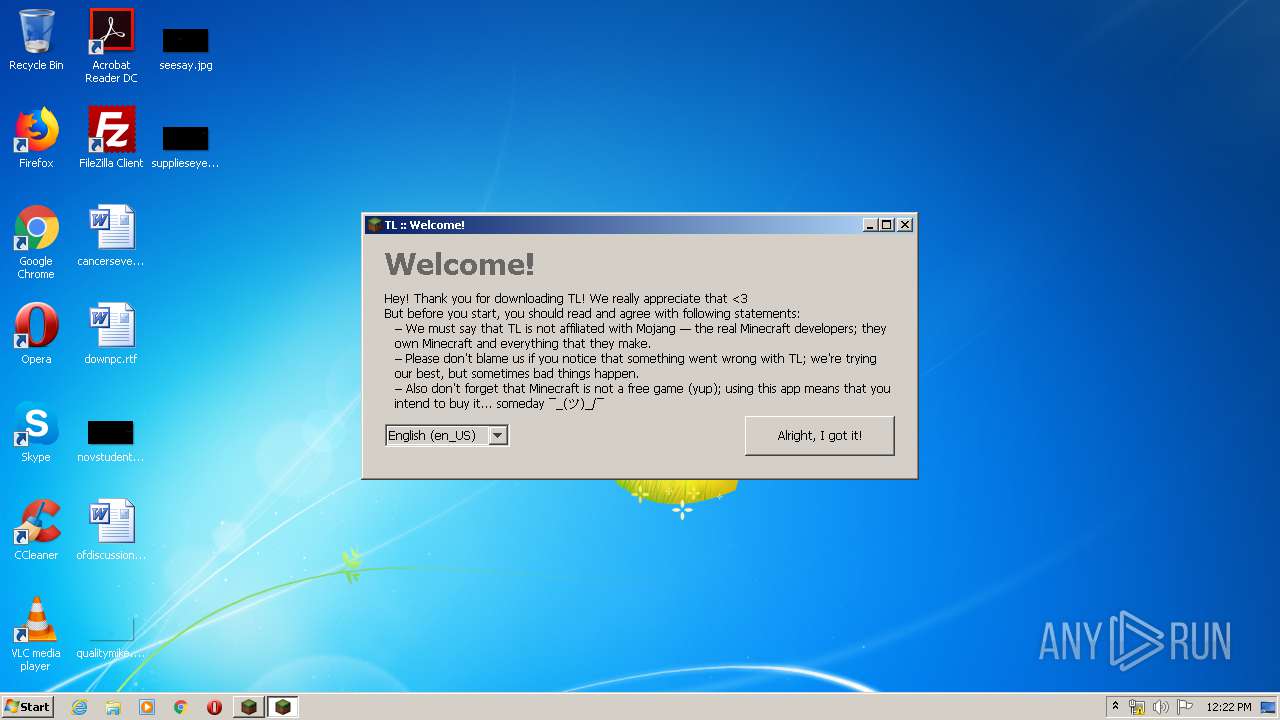Launch Acrobat Reader DC shortcut

pos(111,46)
